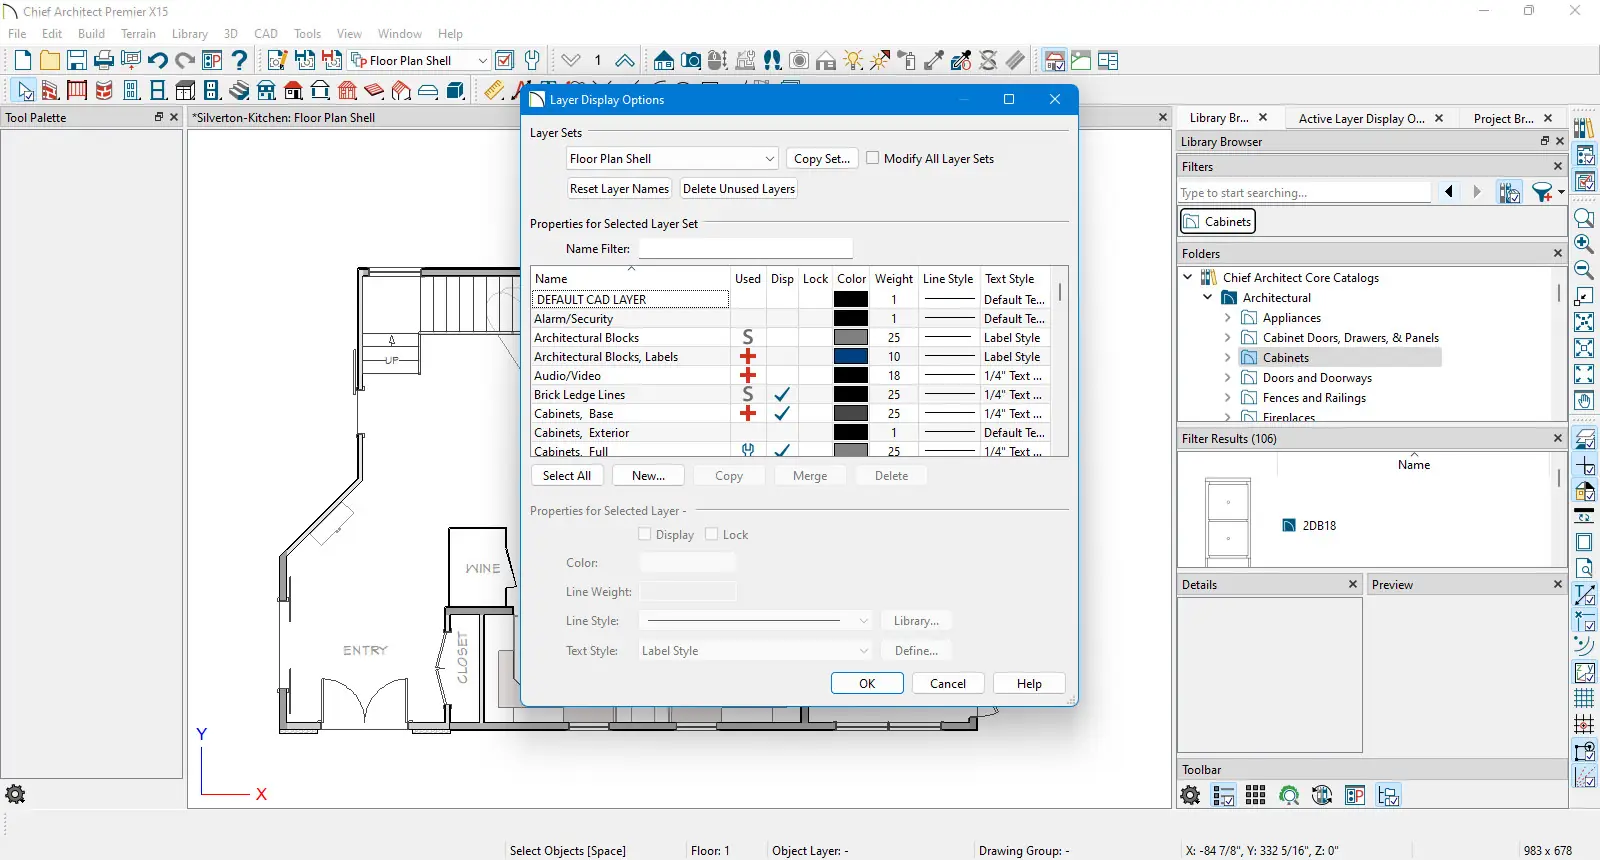Open the Terrain menu
This screenshot has height=860, width=1600.
tap(138, 34)
